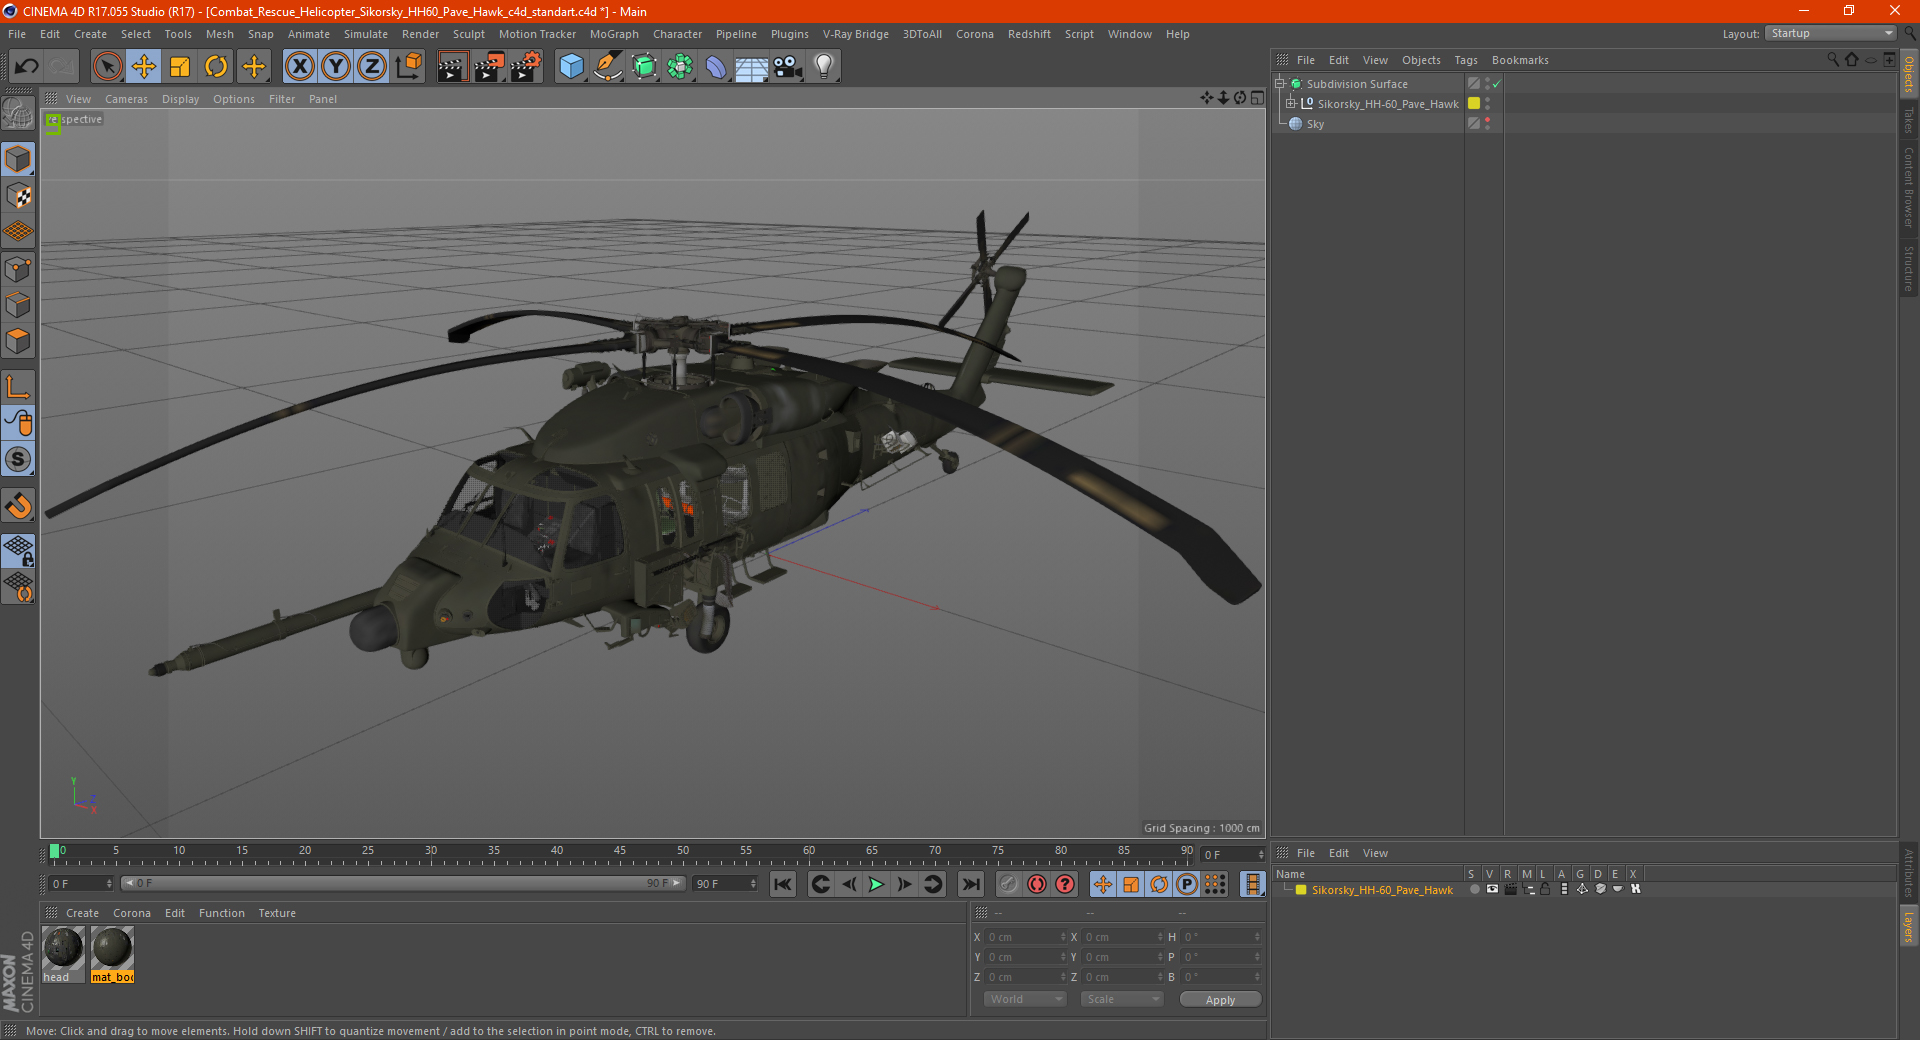This screenshot has width=1920, height=1040.
Task: Open the deformer (Bend) icon
Action: click(716, 67)
